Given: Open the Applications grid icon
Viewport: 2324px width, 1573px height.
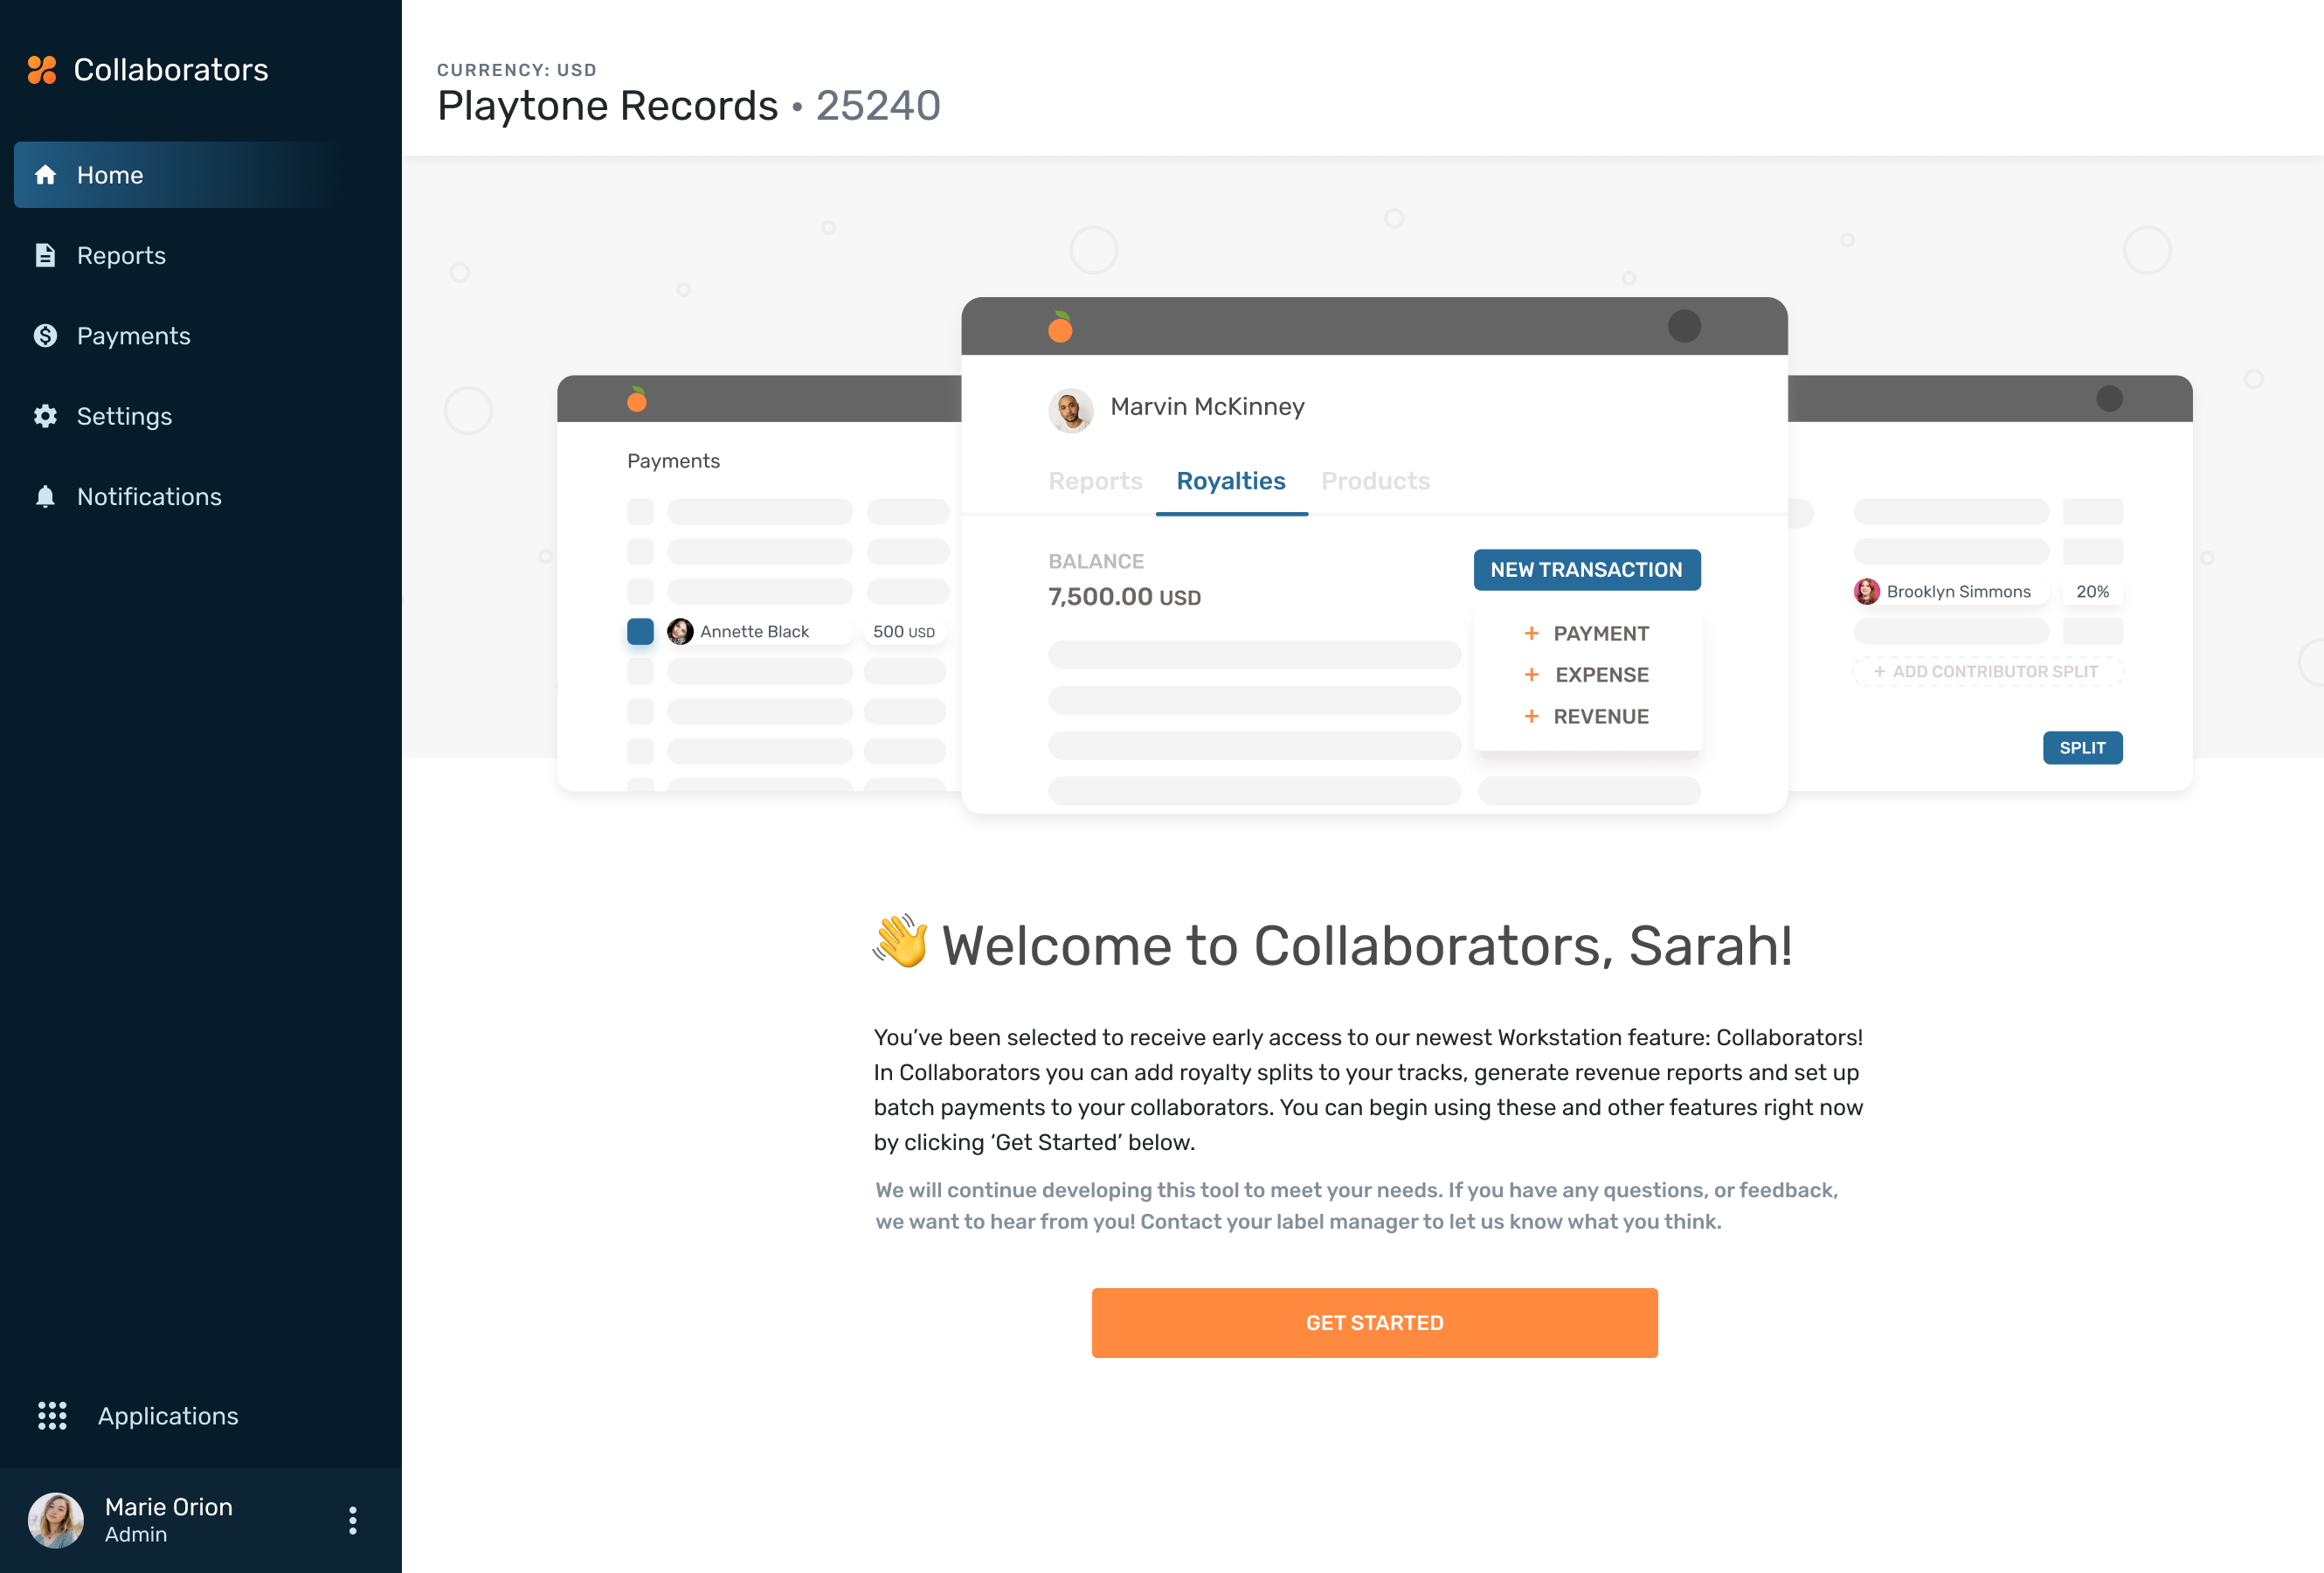Looking at the screenshot, I should click(x=52, y=1416).
